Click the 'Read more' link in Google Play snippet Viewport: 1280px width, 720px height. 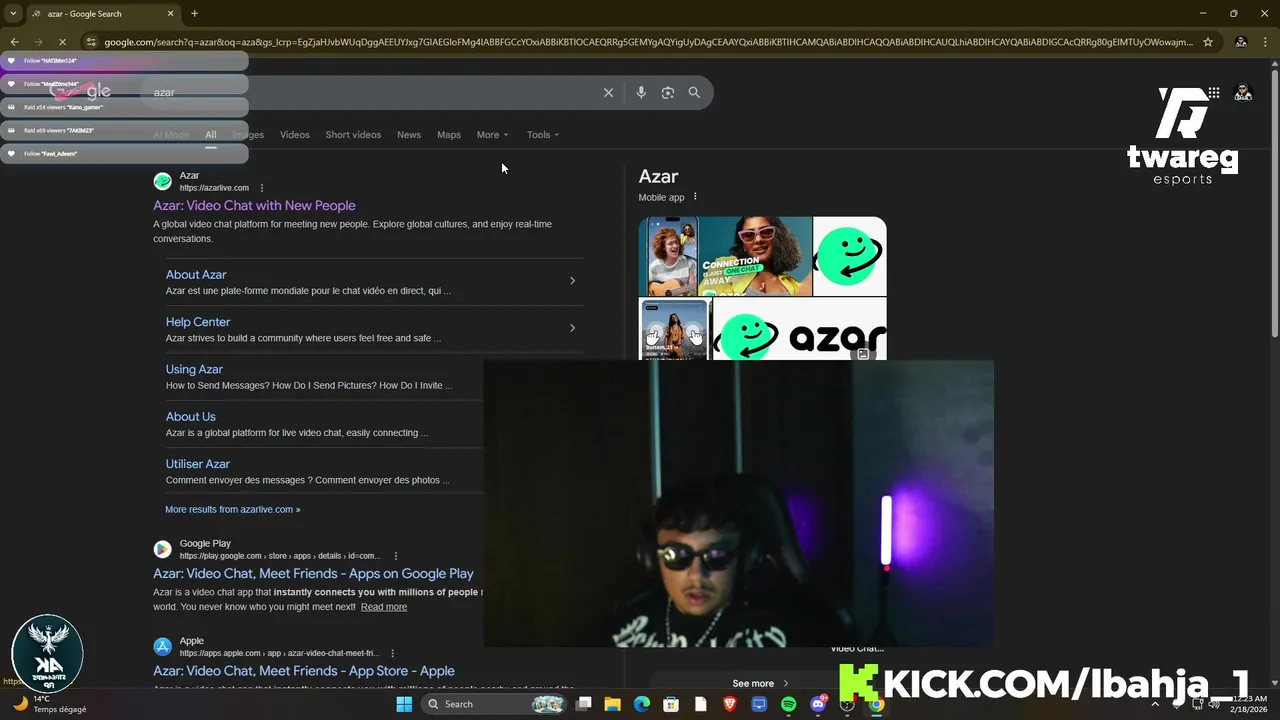[x=384, y=607]
